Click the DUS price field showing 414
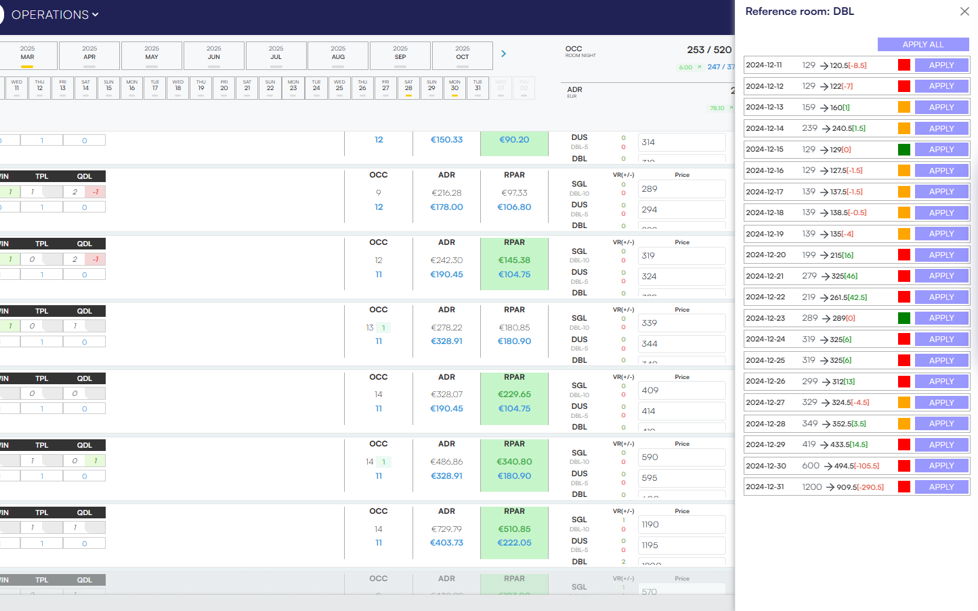Screen dimensions: 978x611 coord(682,411)
